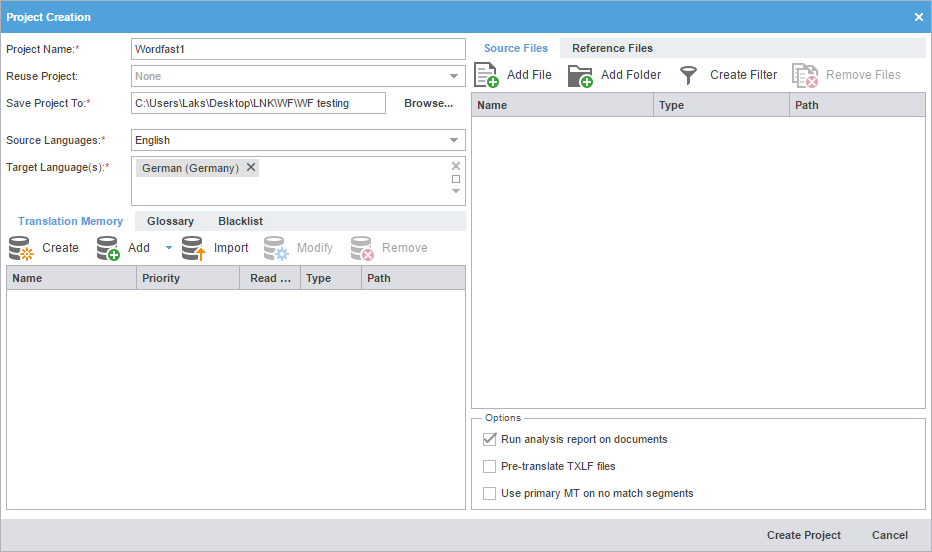Click the Import translation memory icon
This screenshot has width=932, height=552.
(x=194, y=248)
